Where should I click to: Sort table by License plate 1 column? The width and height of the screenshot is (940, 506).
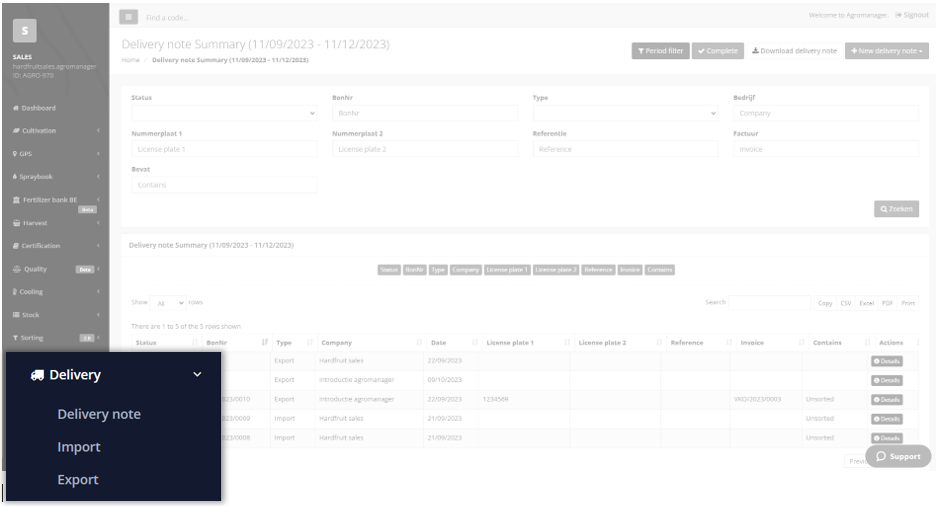(x=567, y=342)
